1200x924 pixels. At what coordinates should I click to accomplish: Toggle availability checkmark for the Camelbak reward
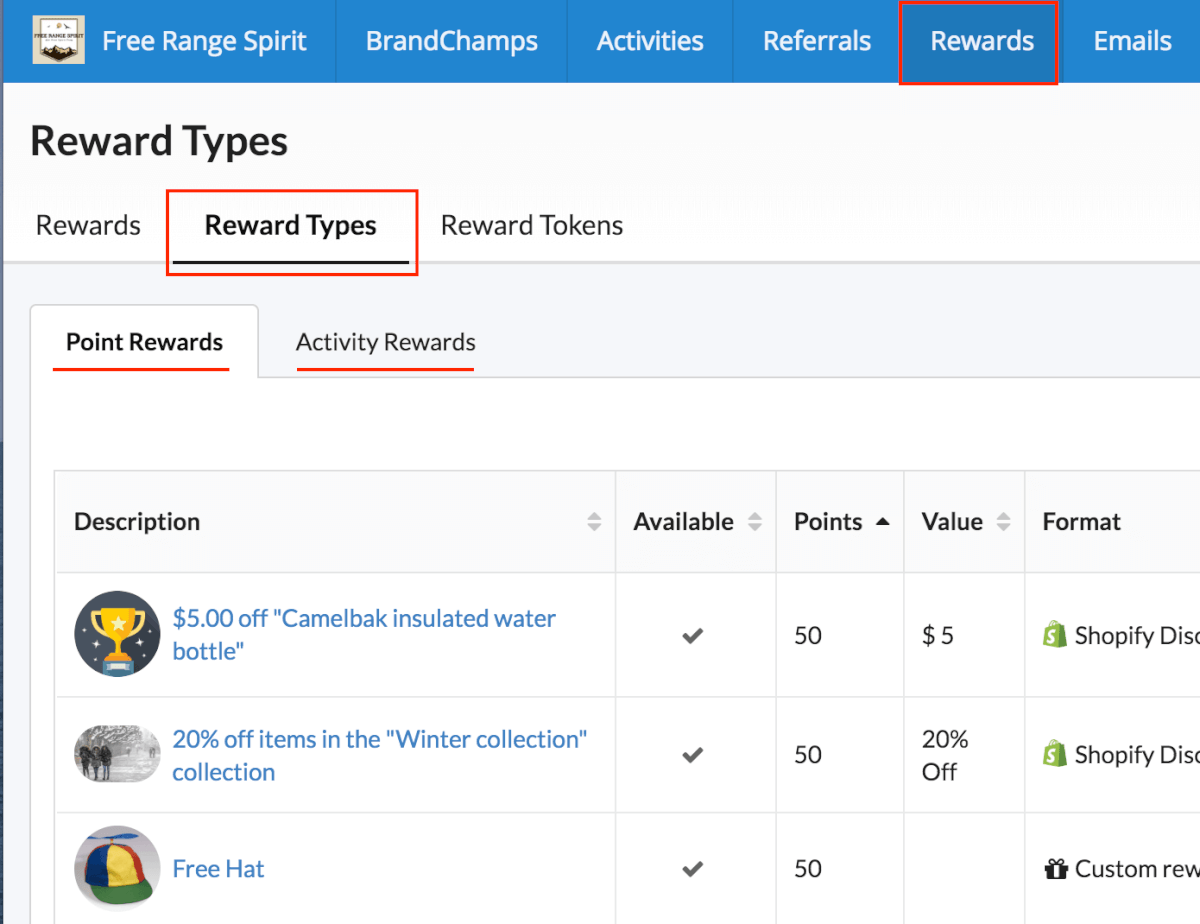point(694,635)
